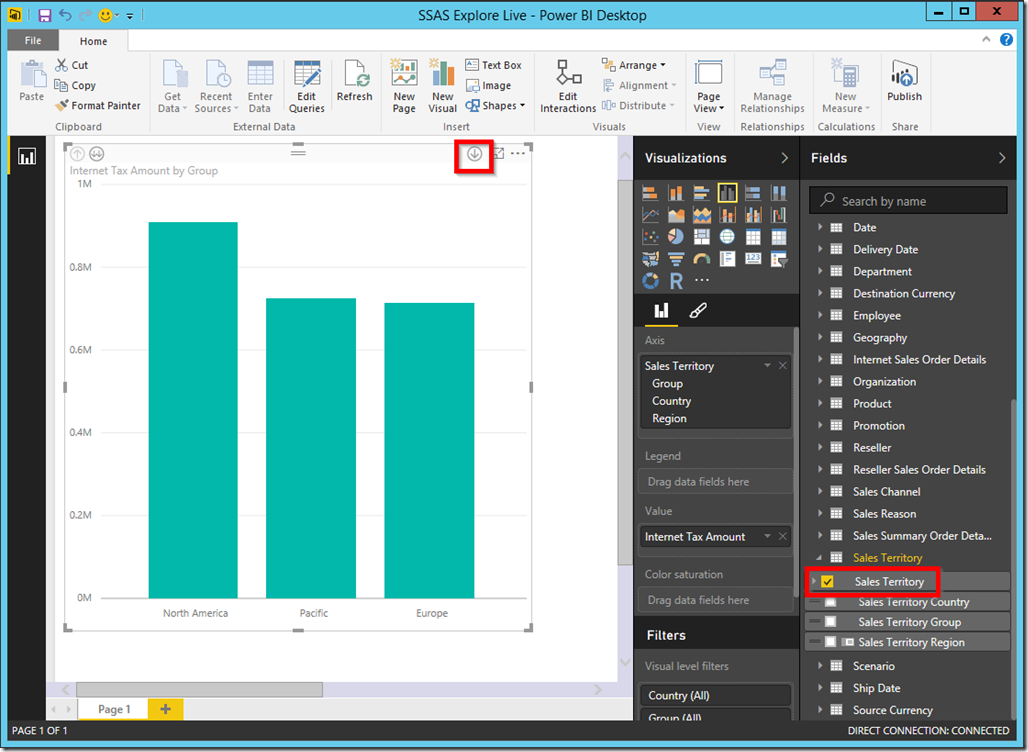Screen dimensions: 1028x752
Task: Open Report view from the left sidebar
Action: (27, 156)
